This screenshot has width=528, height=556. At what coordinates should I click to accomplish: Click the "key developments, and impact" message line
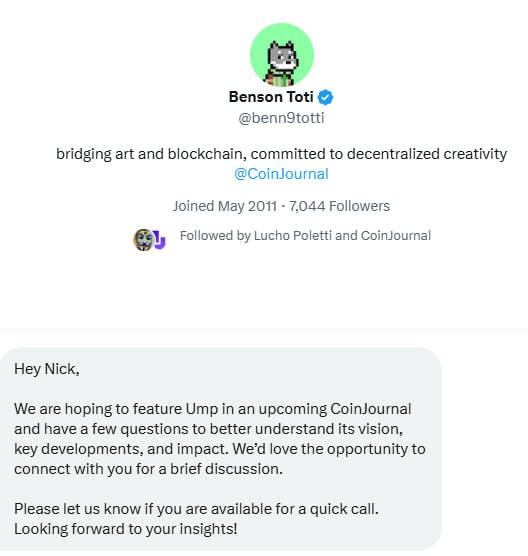(x=219, y=449)
